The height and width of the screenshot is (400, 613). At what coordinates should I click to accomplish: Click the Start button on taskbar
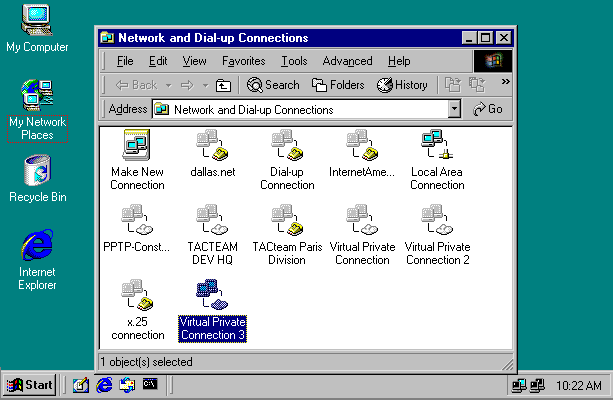point(30,384)
